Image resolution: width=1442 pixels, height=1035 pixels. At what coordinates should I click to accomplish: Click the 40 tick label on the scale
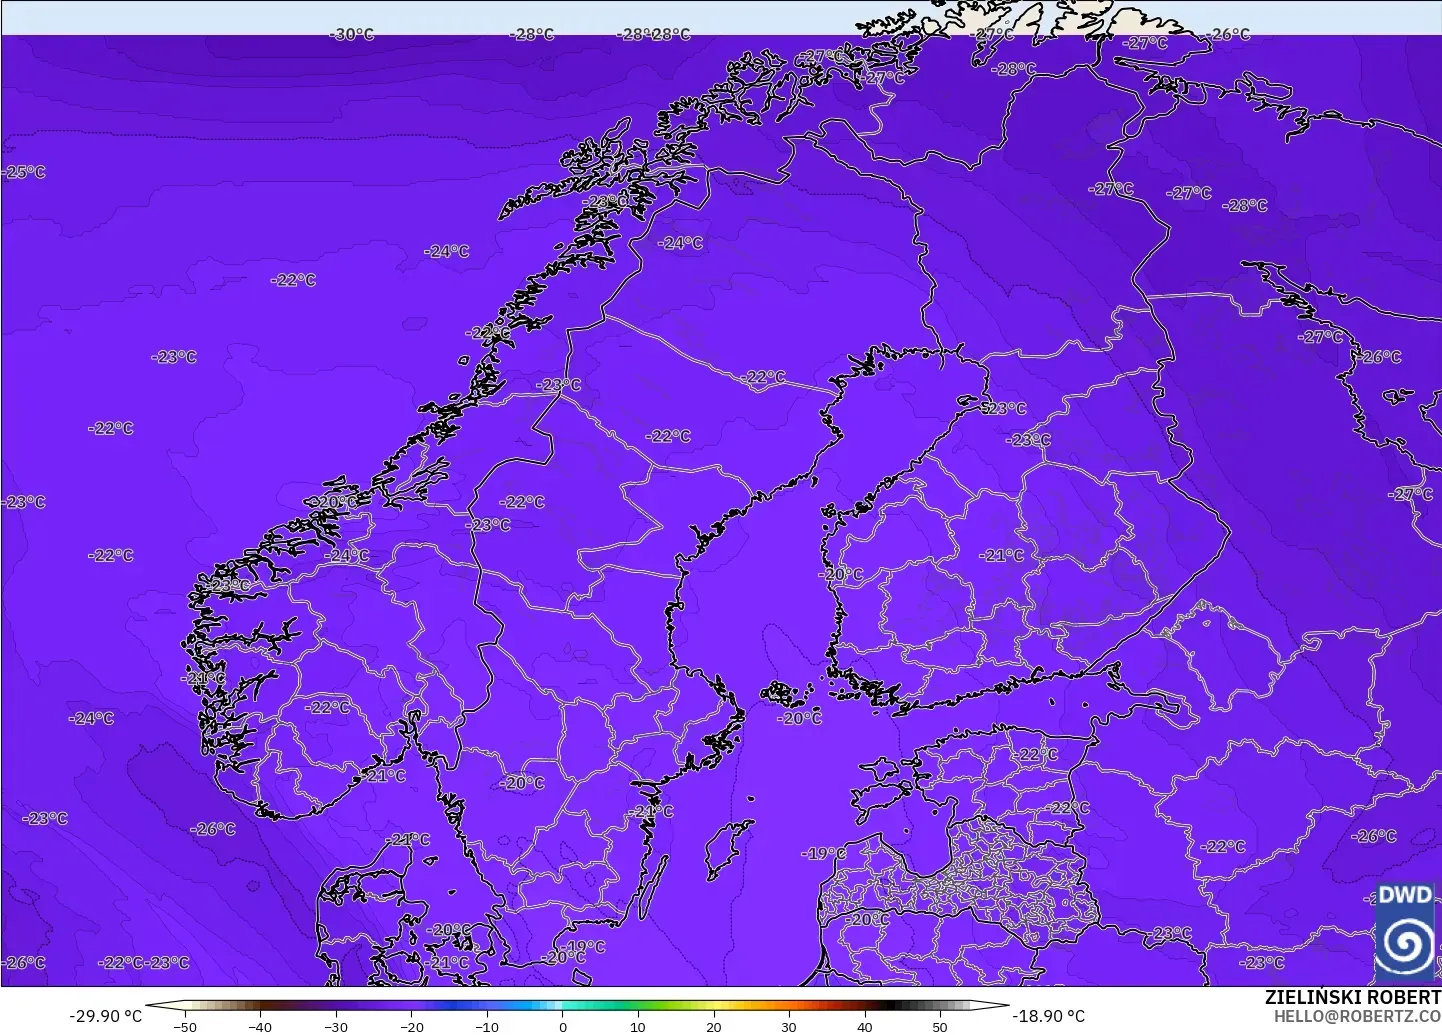pyautogui.click(x=865, y=1026)
